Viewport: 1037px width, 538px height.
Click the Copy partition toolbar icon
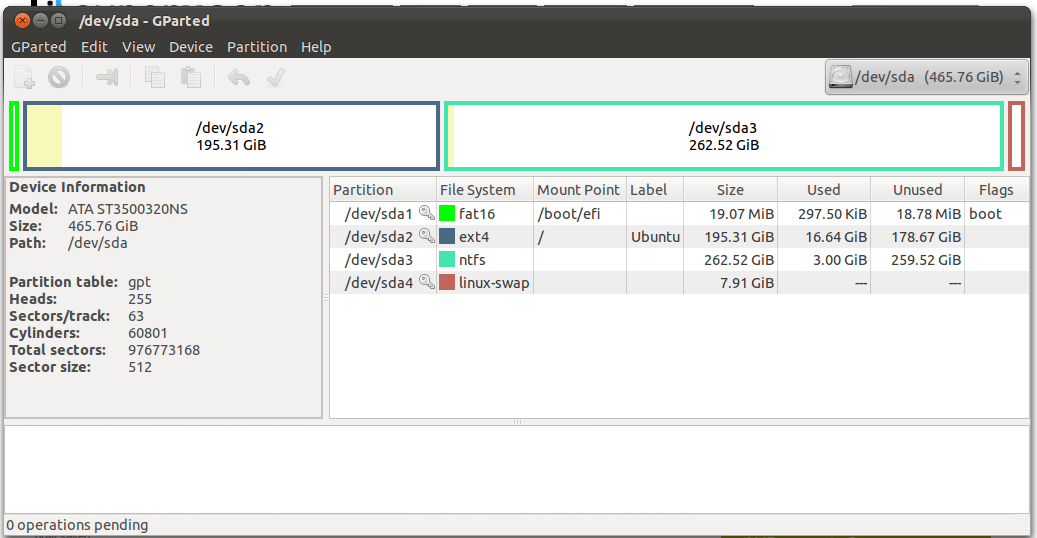pyautogui.click(x=154, y=77)
